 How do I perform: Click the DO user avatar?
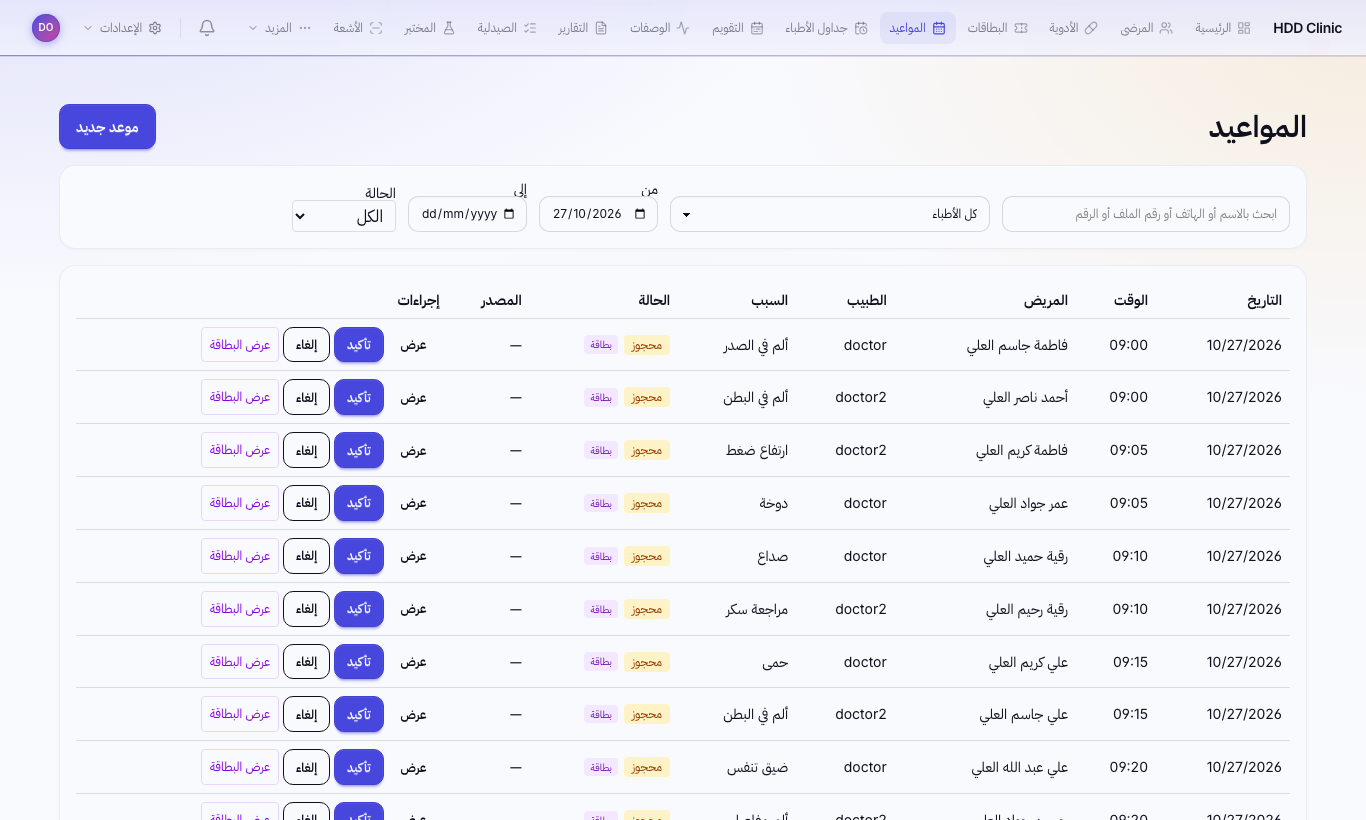tap(46, 28)
